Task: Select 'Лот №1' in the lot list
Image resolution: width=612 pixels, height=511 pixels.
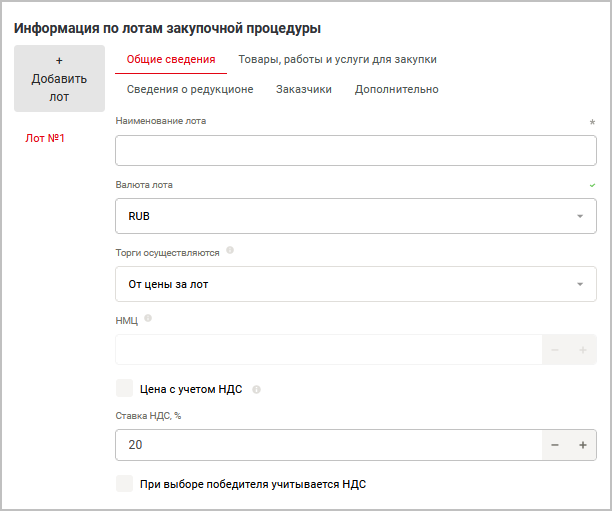Action: 45,138
